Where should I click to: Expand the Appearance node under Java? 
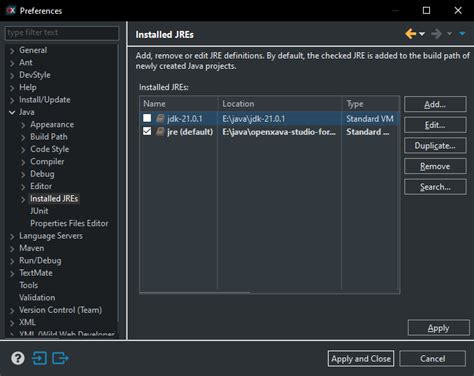(x=23, y=125)
